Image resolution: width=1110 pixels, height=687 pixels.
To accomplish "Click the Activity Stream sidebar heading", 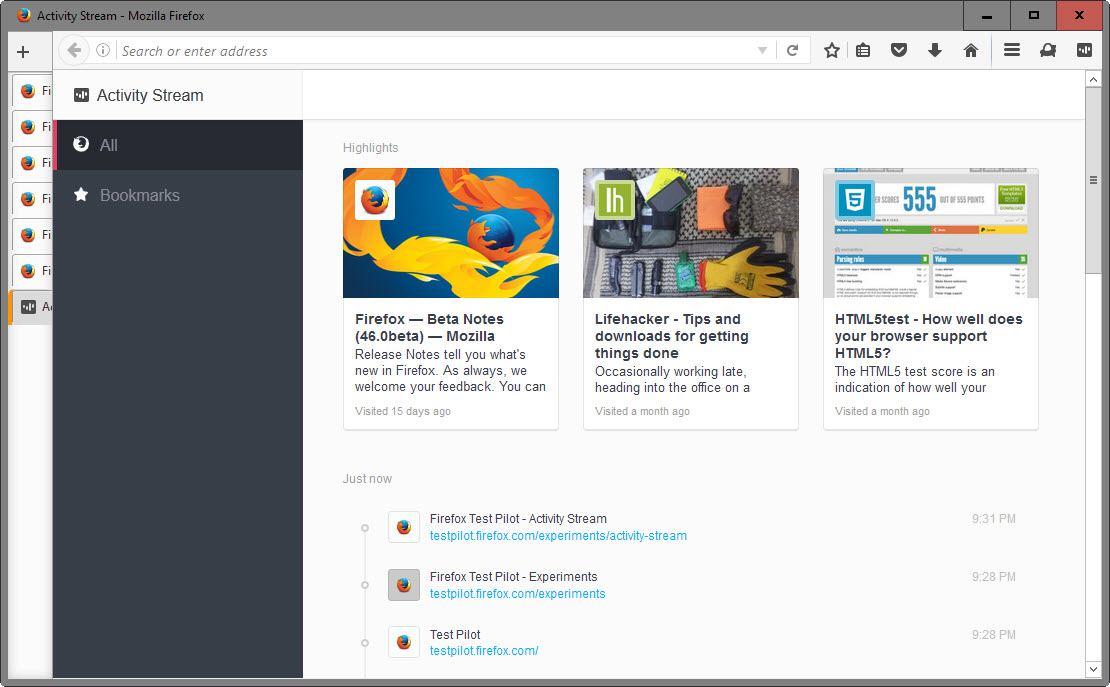I will click(x=150, y=95).
